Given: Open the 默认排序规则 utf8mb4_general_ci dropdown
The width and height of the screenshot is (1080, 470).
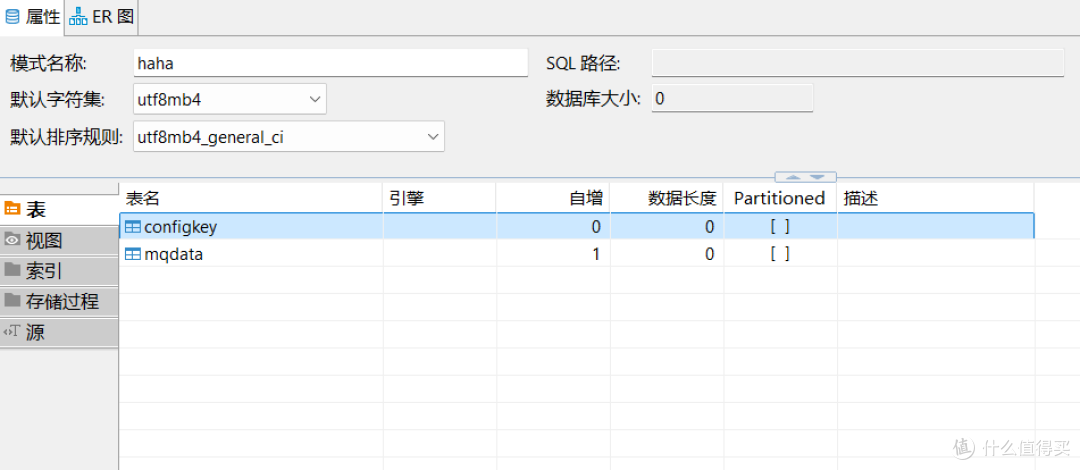Looking at the screenshot, I should pyautogui.click(x=289, y=137).
